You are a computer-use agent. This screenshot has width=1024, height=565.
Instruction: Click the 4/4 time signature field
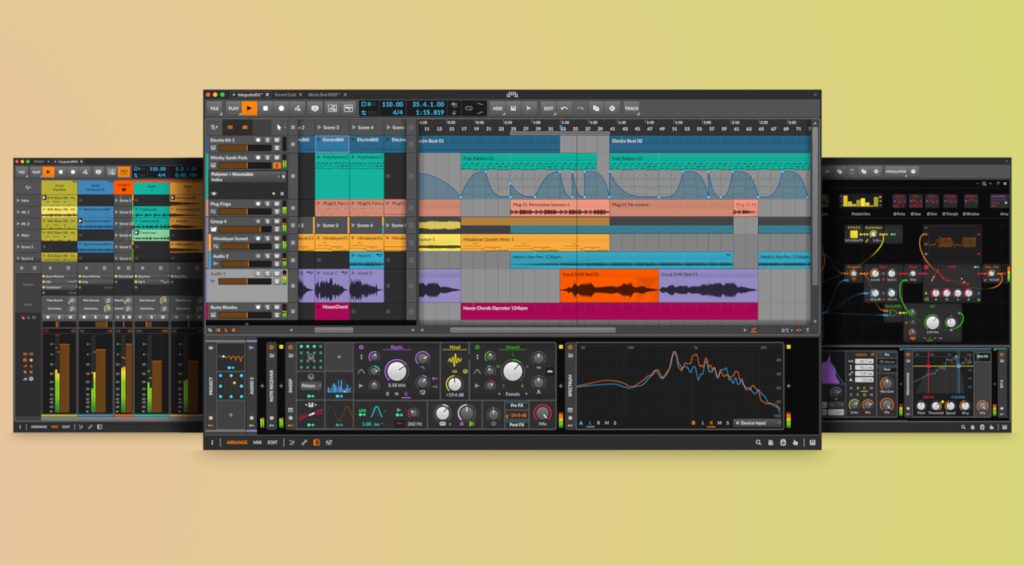tap(397, 112)
